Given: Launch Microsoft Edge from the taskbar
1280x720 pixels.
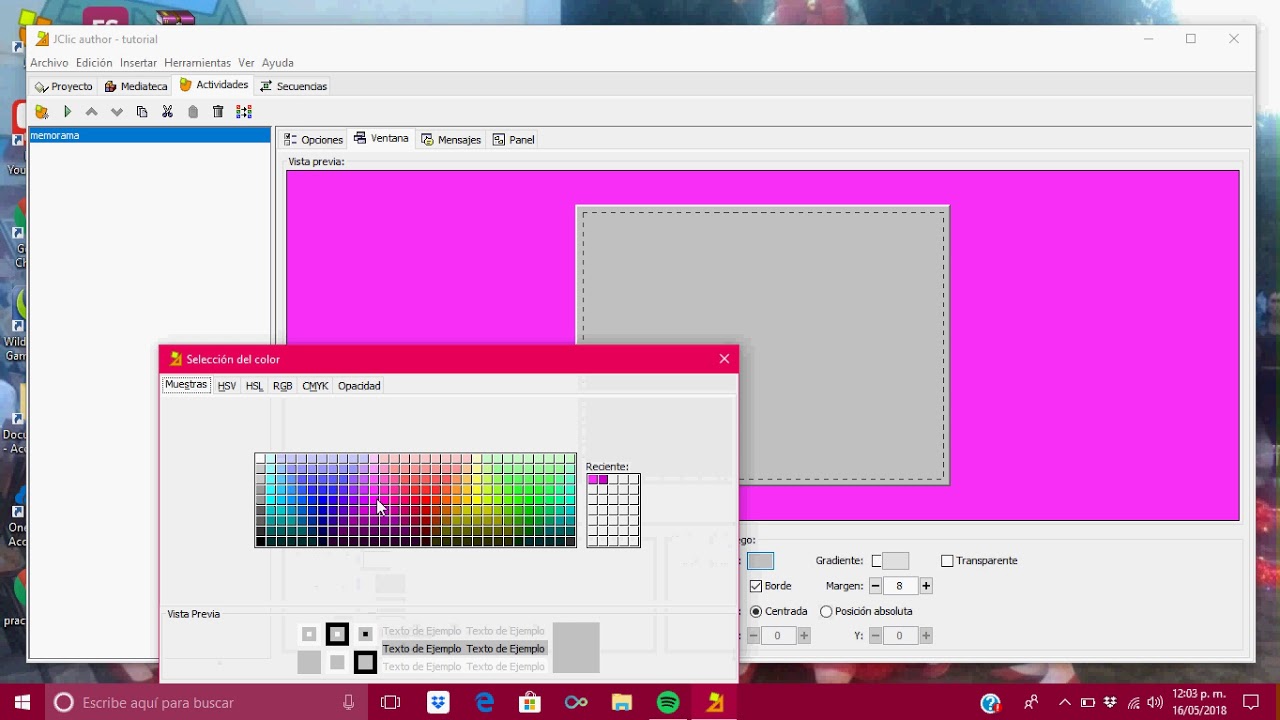Looking at the screenshot, I should pos(485,702).
